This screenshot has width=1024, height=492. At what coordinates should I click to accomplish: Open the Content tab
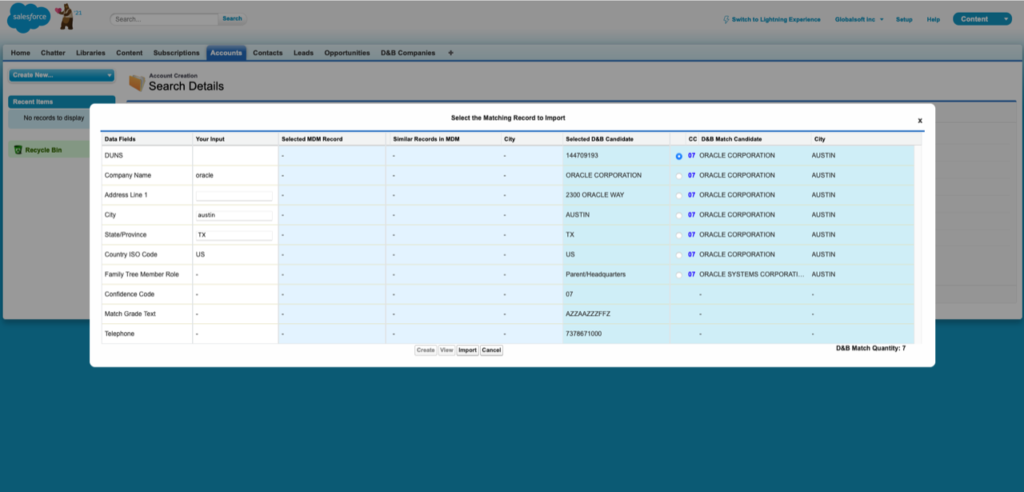tap(129, 53)
